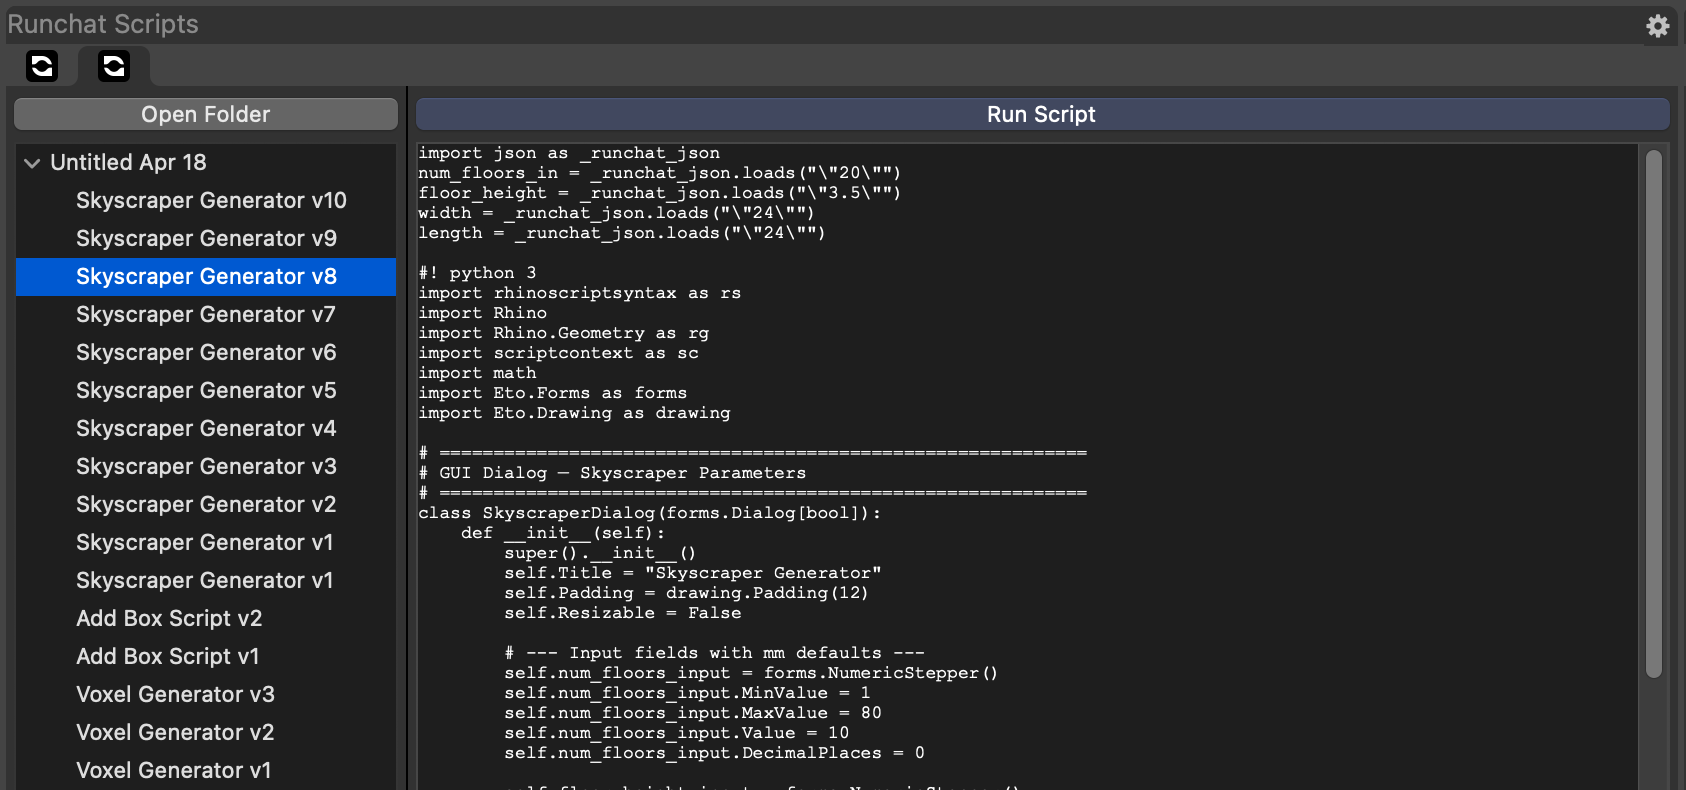Click the 'self.Resizable = False' line
The width and height of the screenshot is (1686, 790).
pyautogui.click(x=623, y=613)
